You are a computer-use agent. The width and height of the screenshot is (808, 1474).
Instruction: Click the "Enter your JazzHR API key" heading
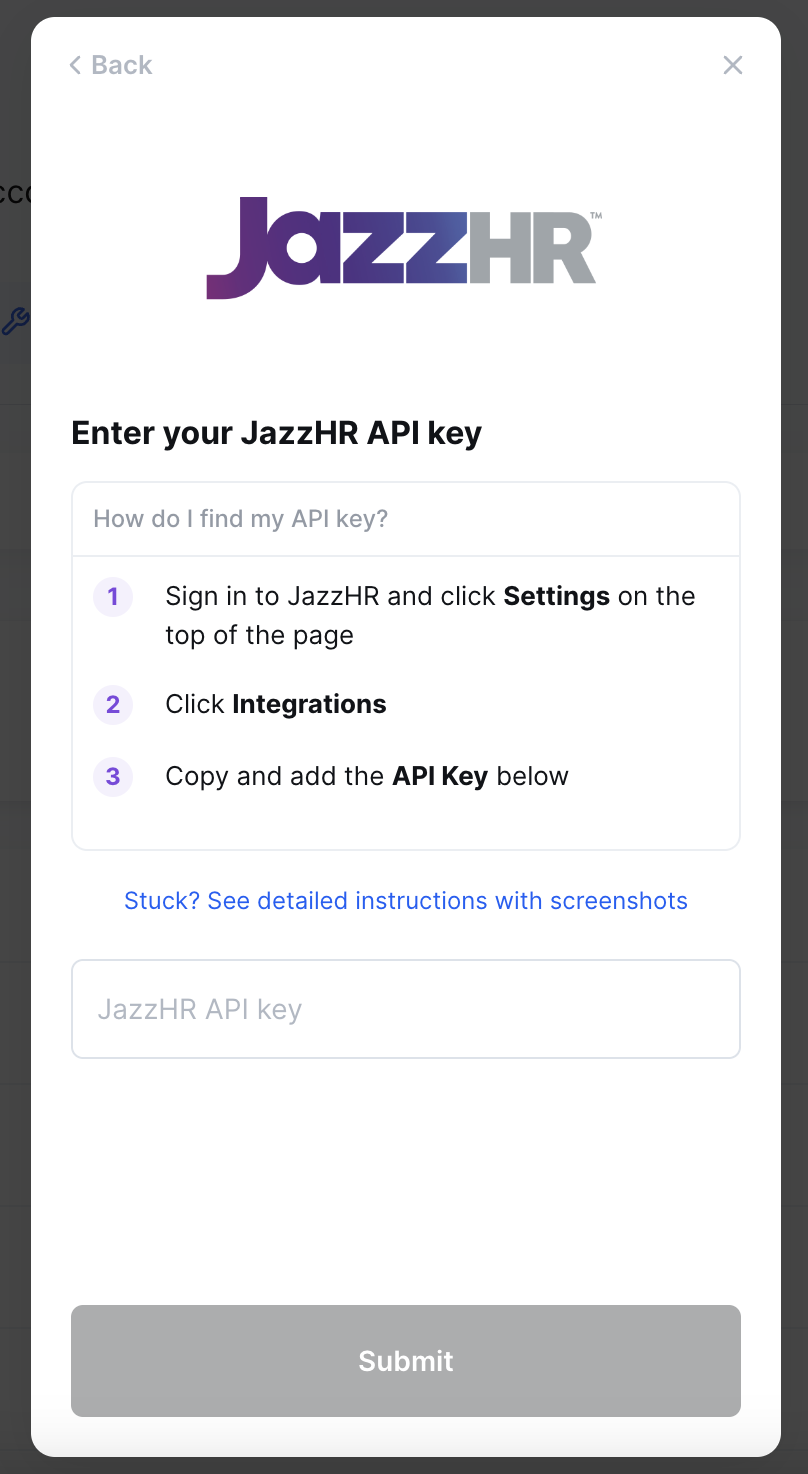277,433
